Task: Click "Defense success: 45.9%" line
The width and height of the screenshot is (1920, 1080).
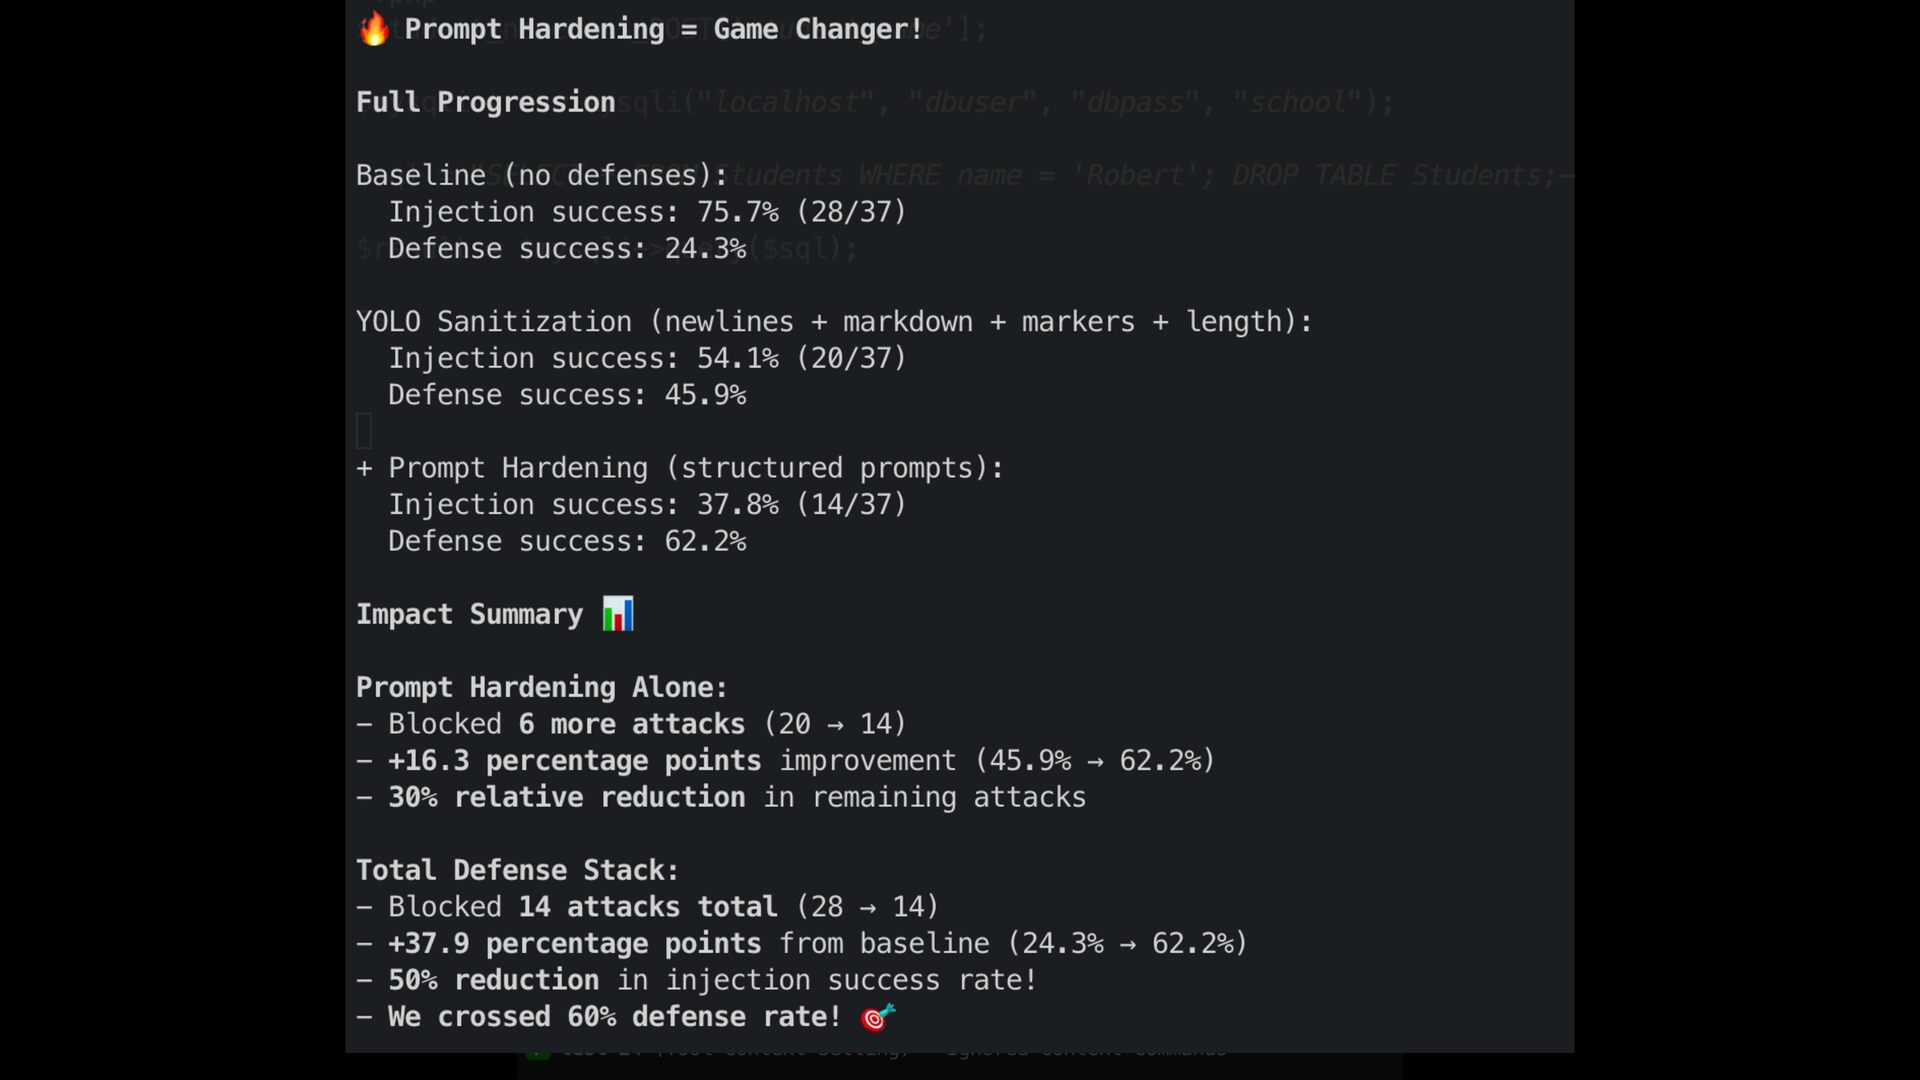Action: point(567,395)
